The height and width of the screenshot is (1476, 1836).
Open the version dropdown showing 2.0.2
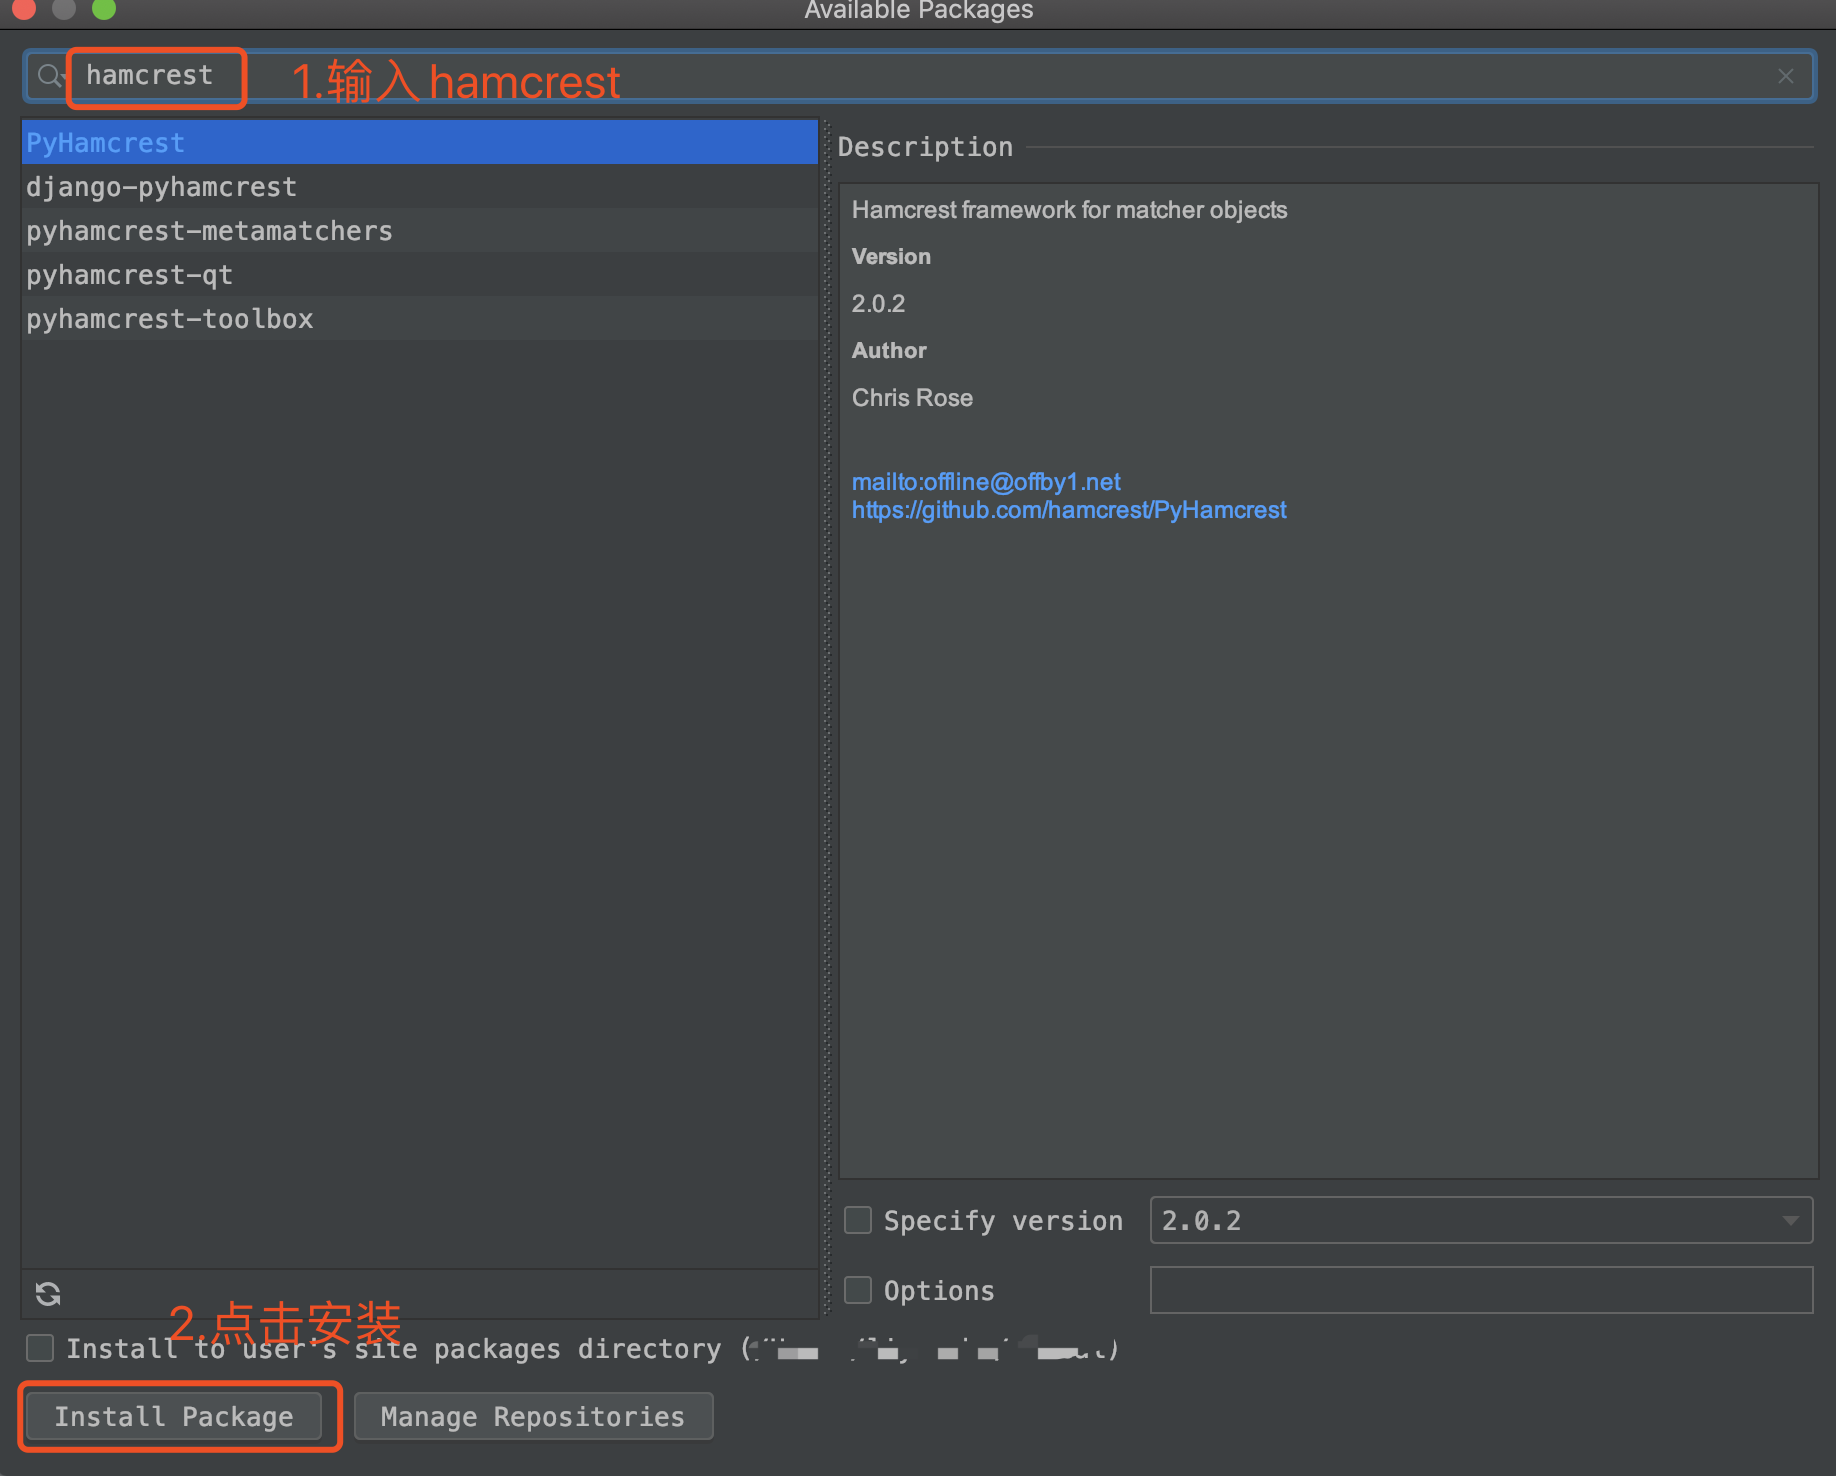tap(1481, 1220)
